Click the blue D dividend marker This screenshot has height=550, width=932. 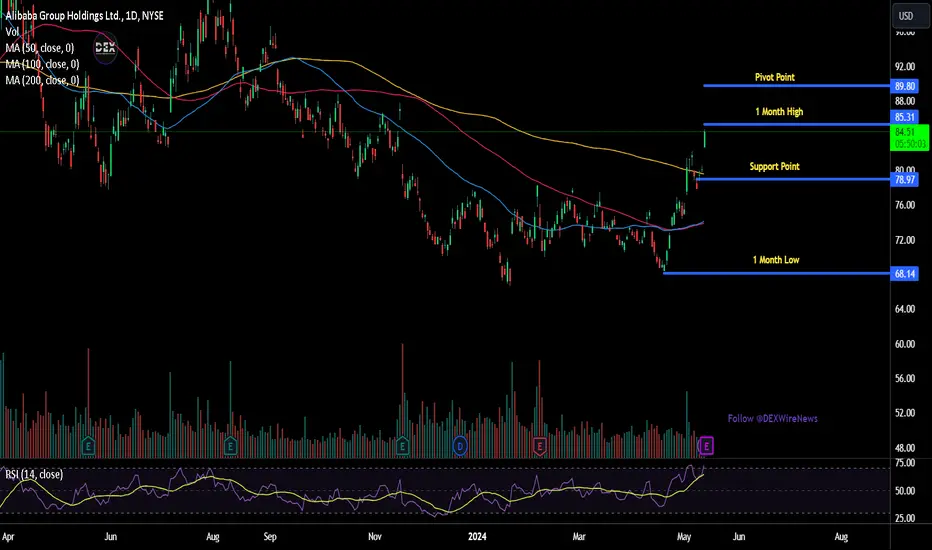coord(460,445)
